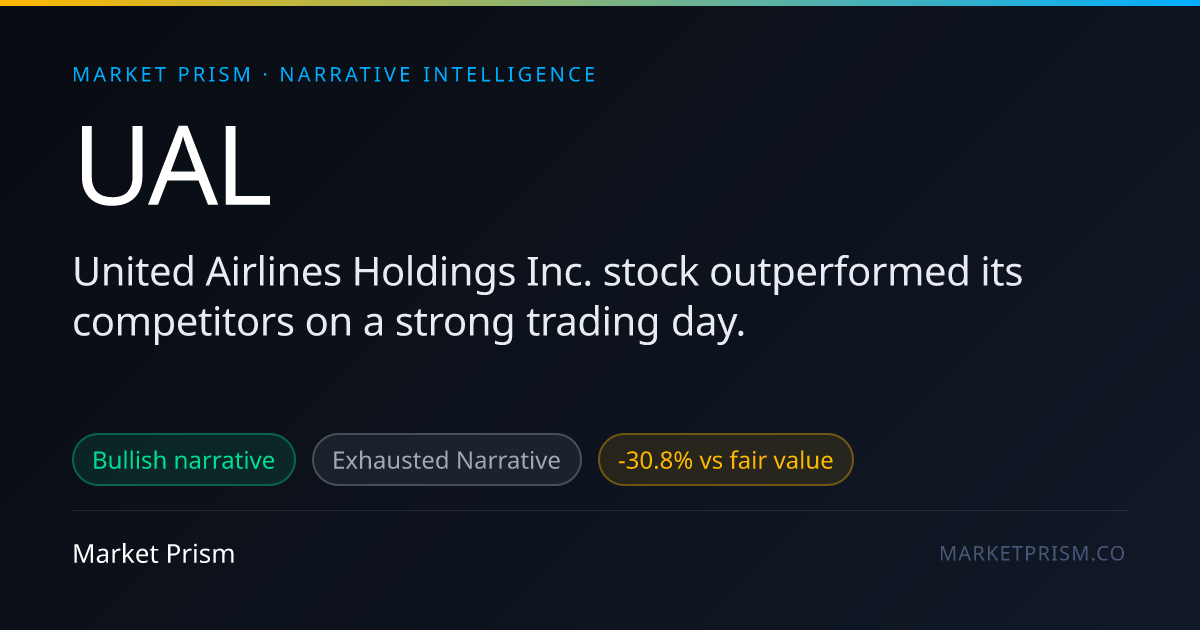The image size is (1200, 630).
Task: Click the MARKET PRISM header text
Action: click(162, 75)
